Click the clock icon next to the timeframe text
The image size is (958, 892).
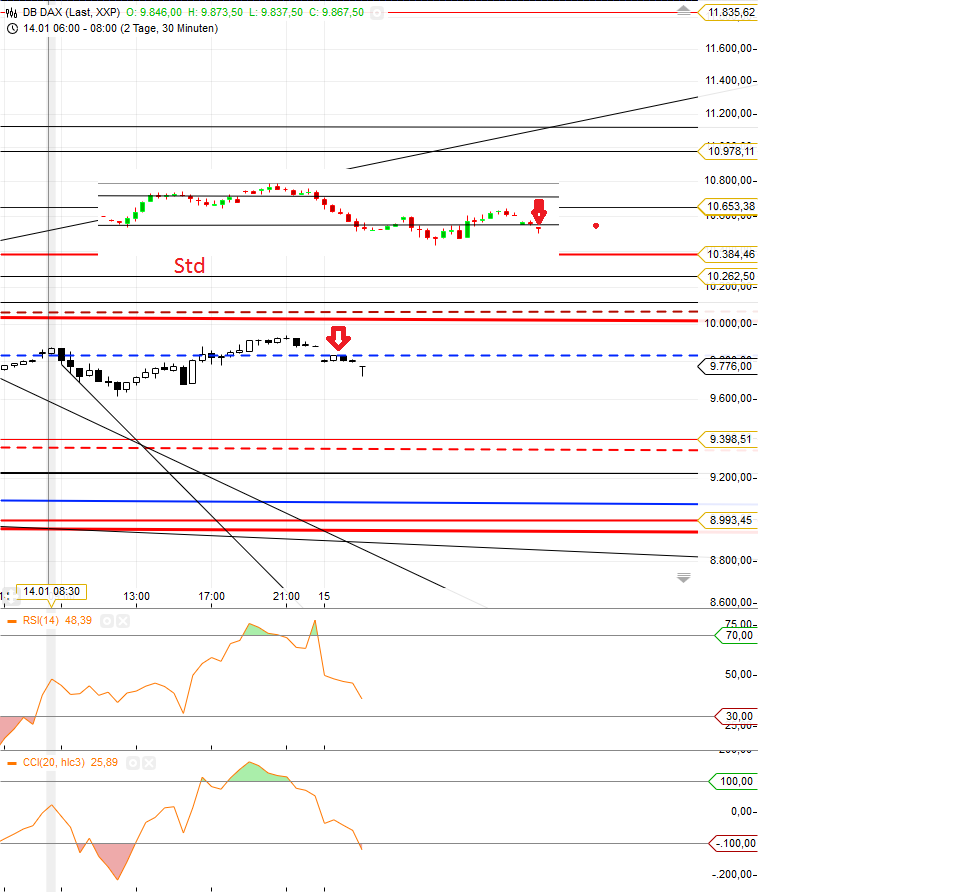pos(14,29)
